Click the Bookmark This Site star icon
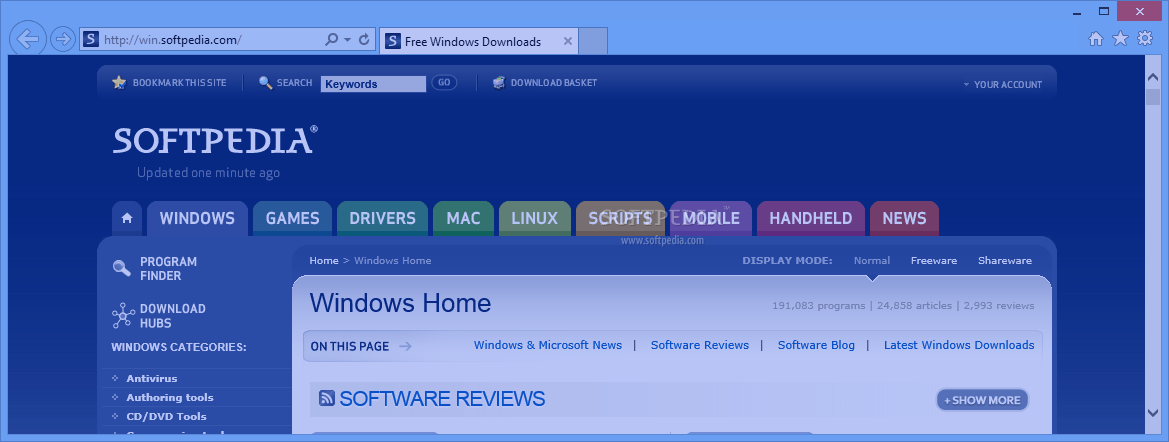1169x442 pixels. pyautogui.click(x=119, y=83)
